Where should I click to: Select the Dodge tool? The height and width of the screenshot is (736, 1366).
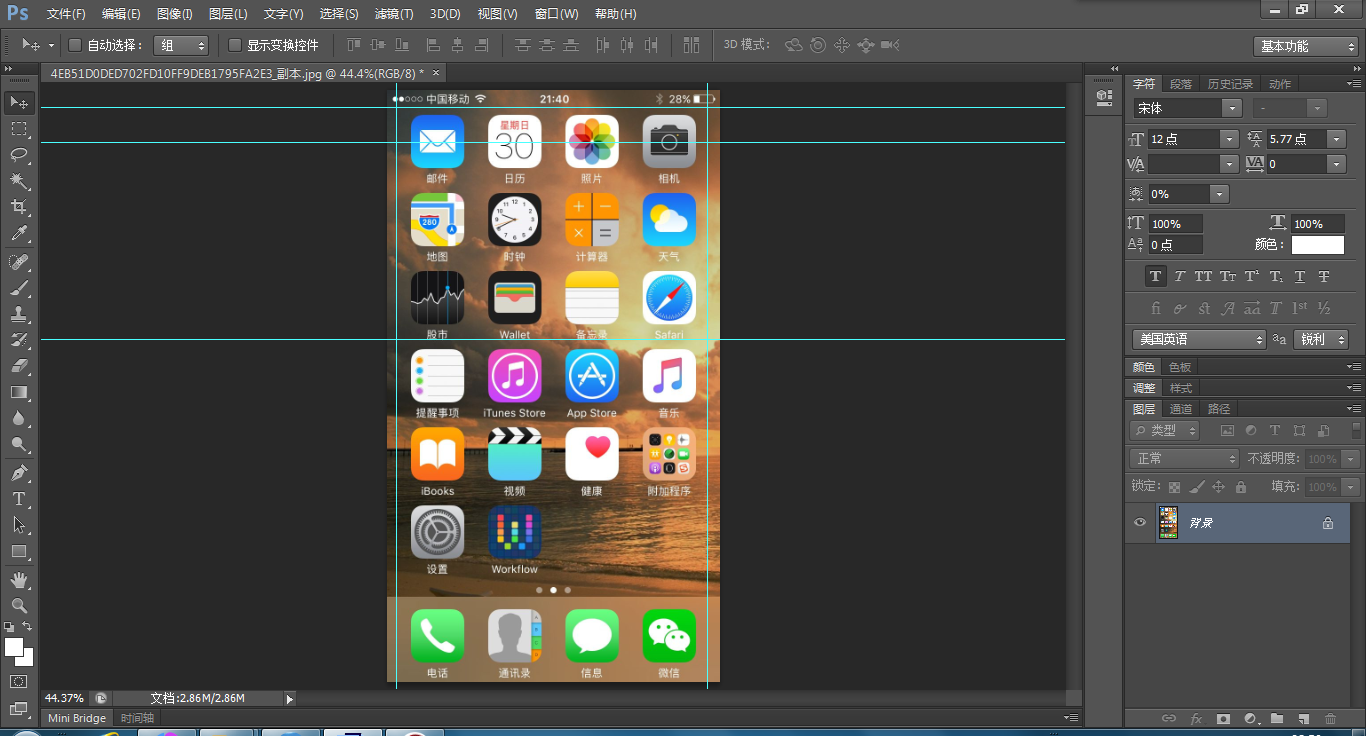tap(19, 444)
